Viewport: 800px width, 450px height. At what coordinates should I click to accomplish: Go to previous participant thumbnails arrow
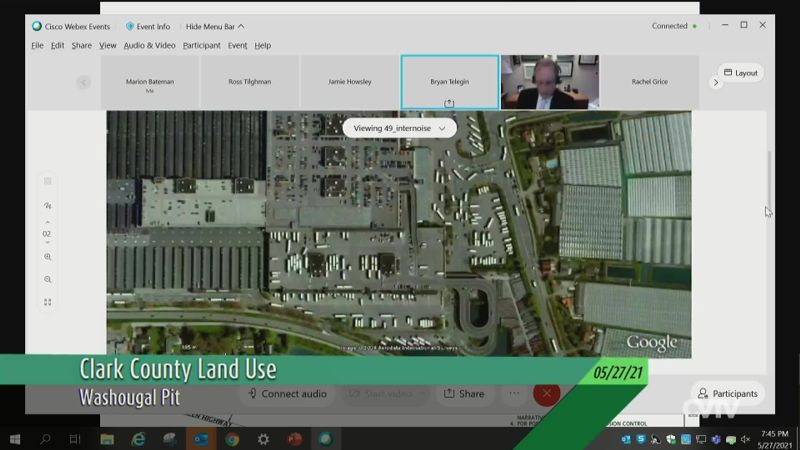(x=84, y=82)
